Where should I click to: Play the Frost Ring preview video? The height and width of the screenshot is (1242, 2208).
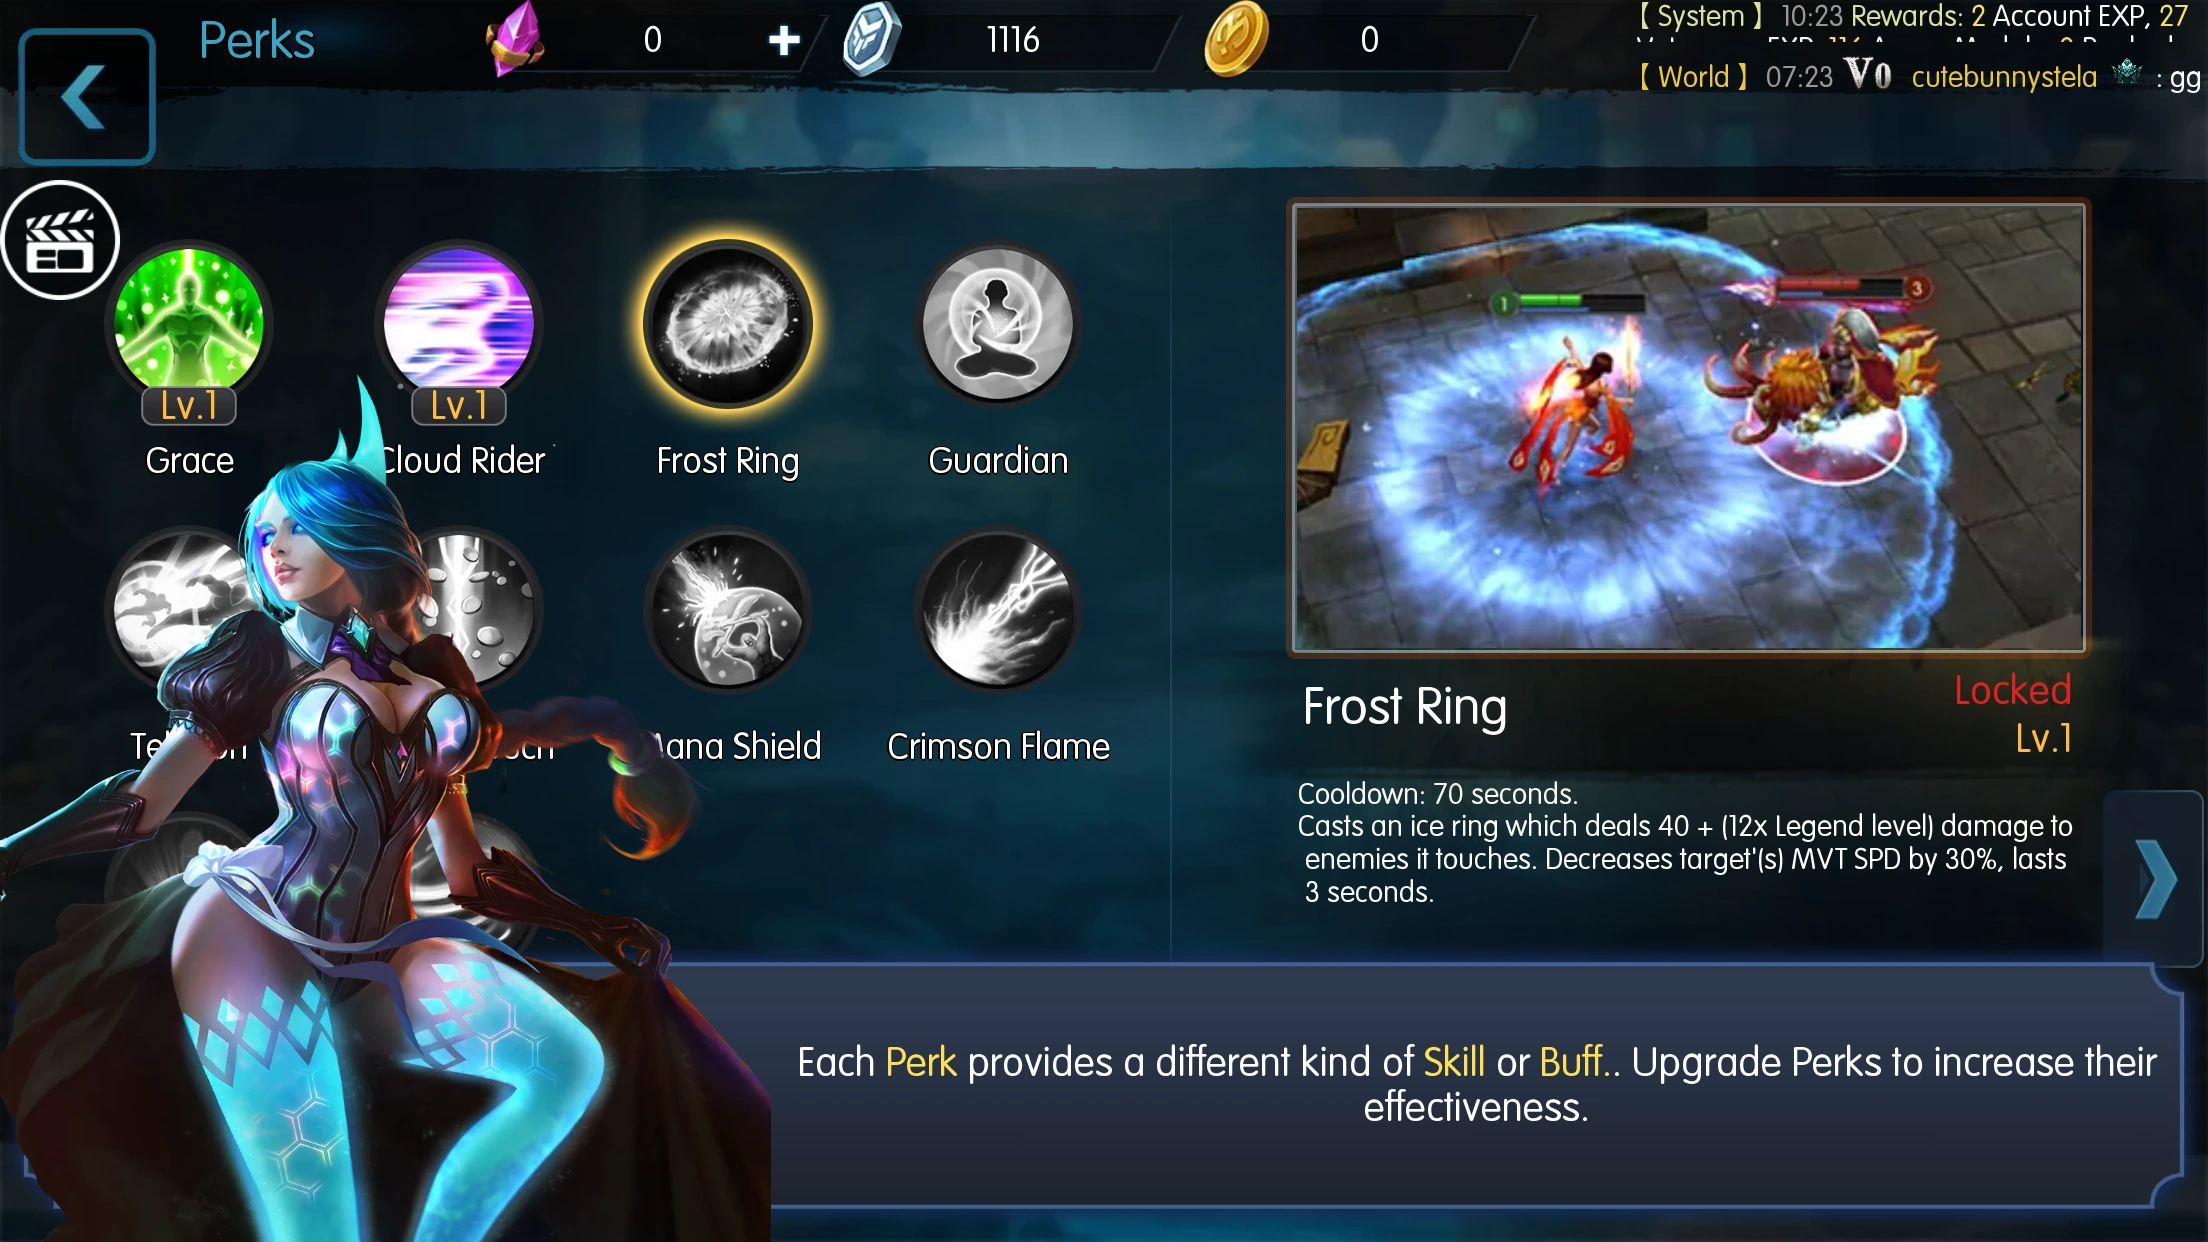(1689, 427)
